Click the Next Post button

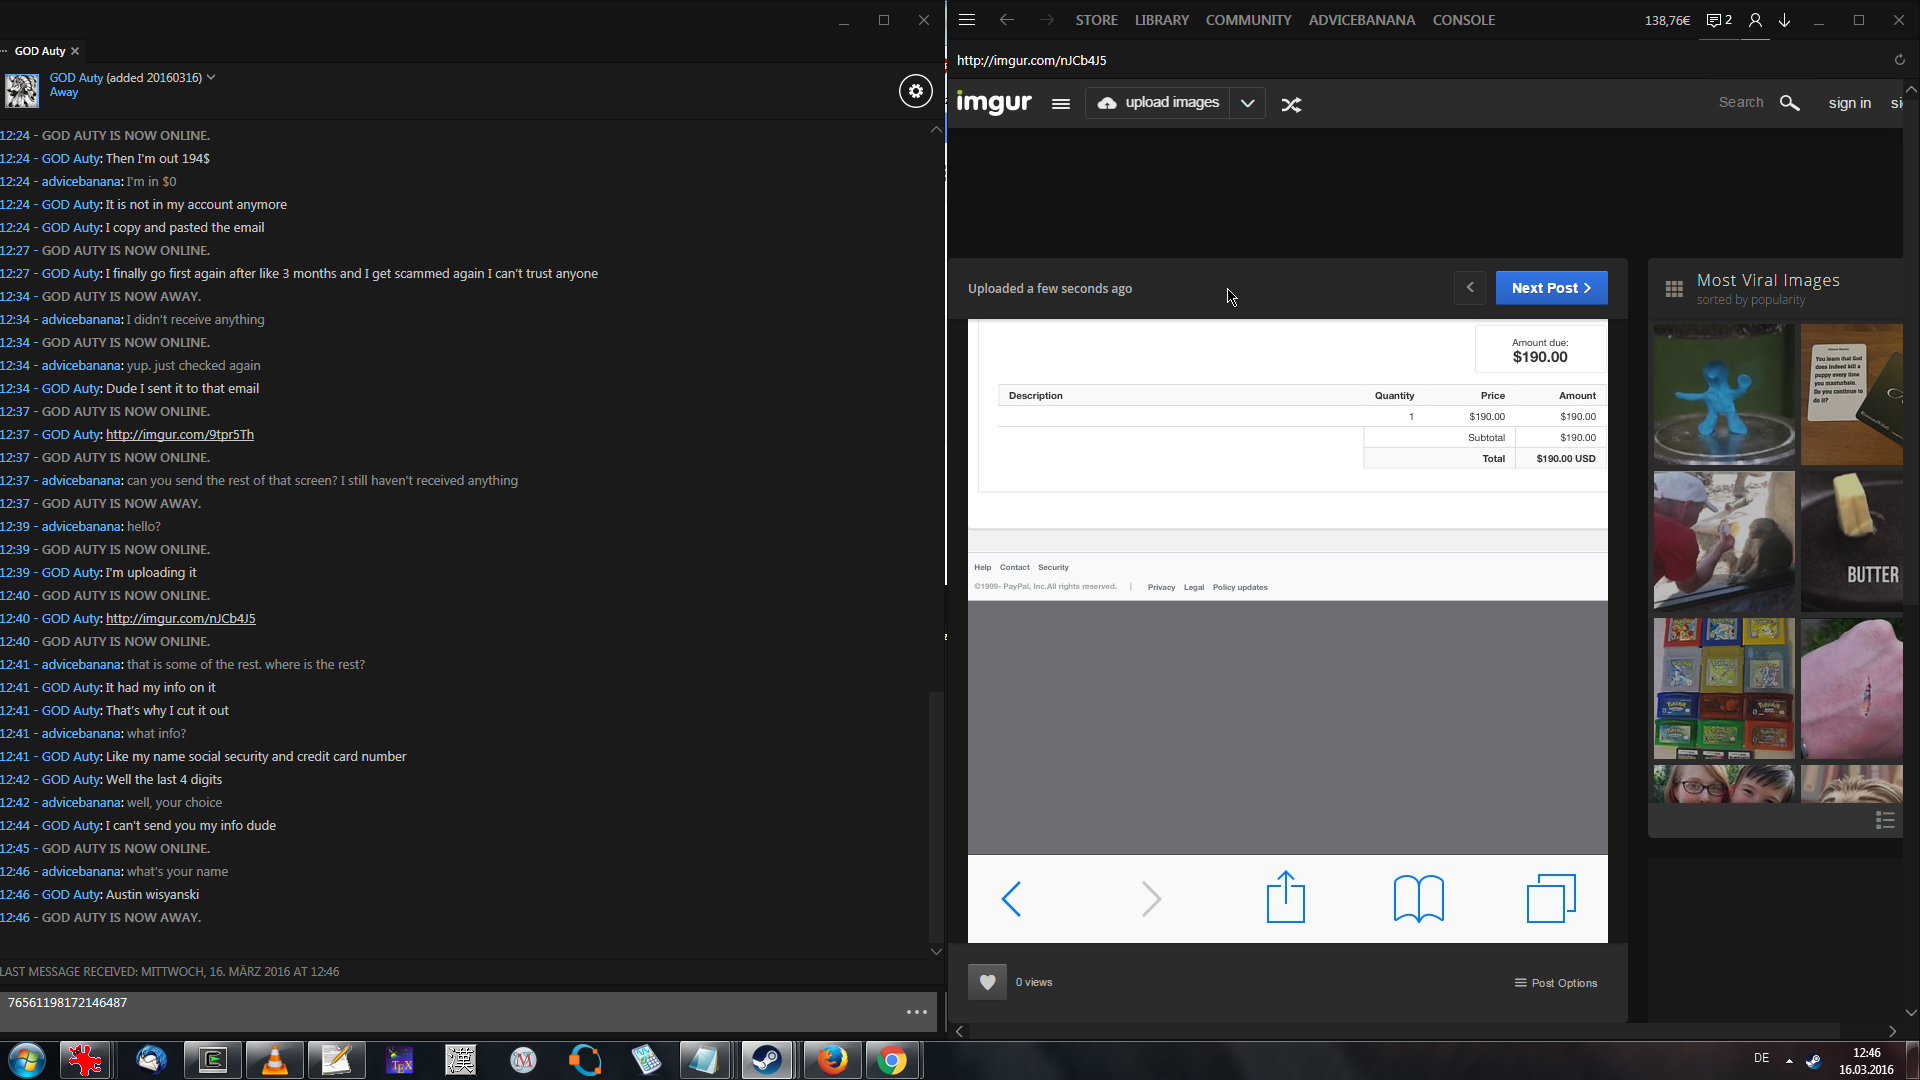coord(1551,288)
